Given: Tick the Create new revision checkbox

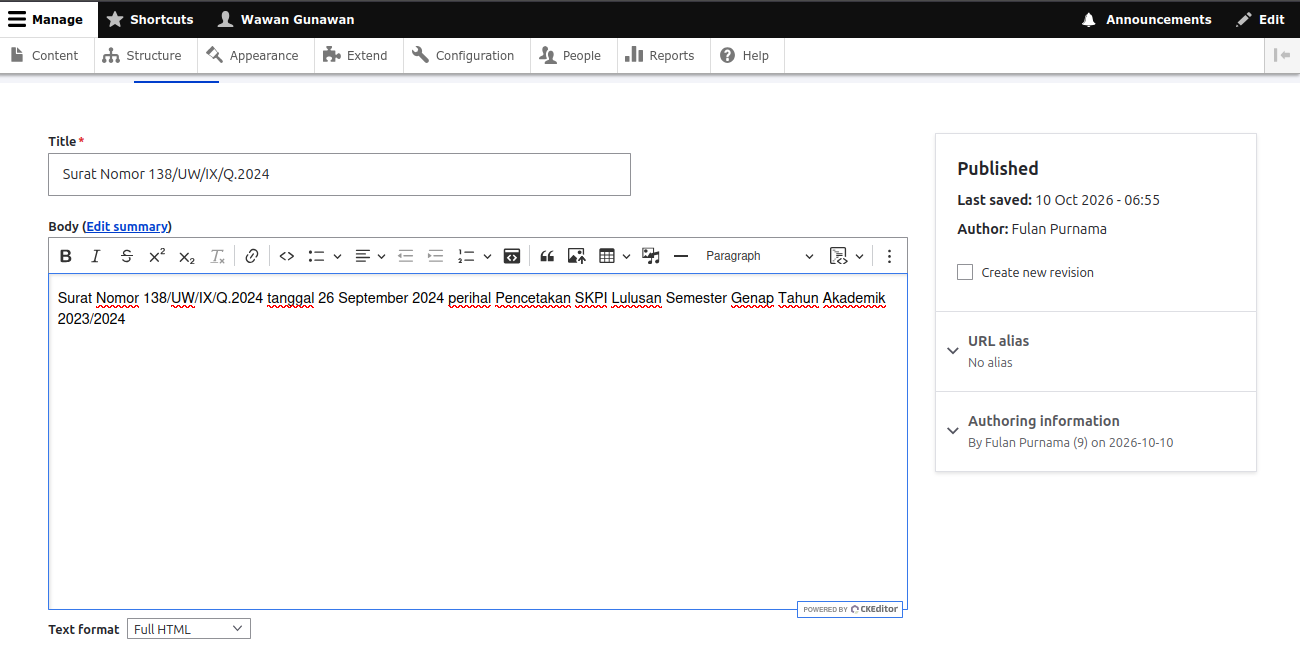Looking at the screenshot, I should 965,272.
